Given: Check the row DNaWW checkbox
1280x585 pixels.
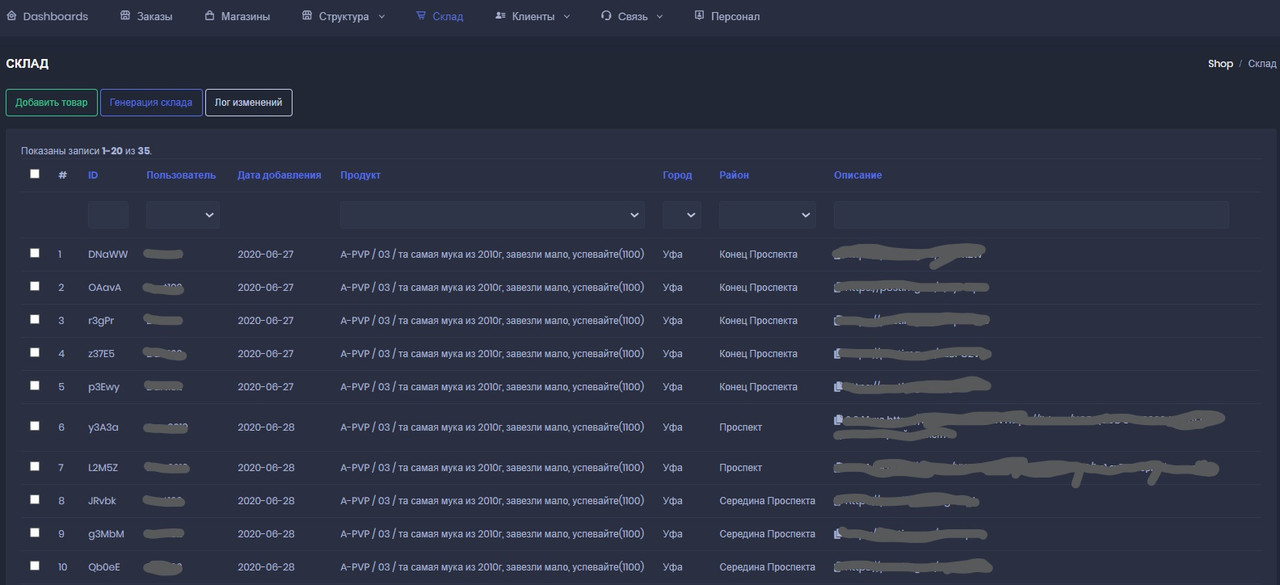Looking at the screenshot, I should pyautogui.click(x=35, y=253).
